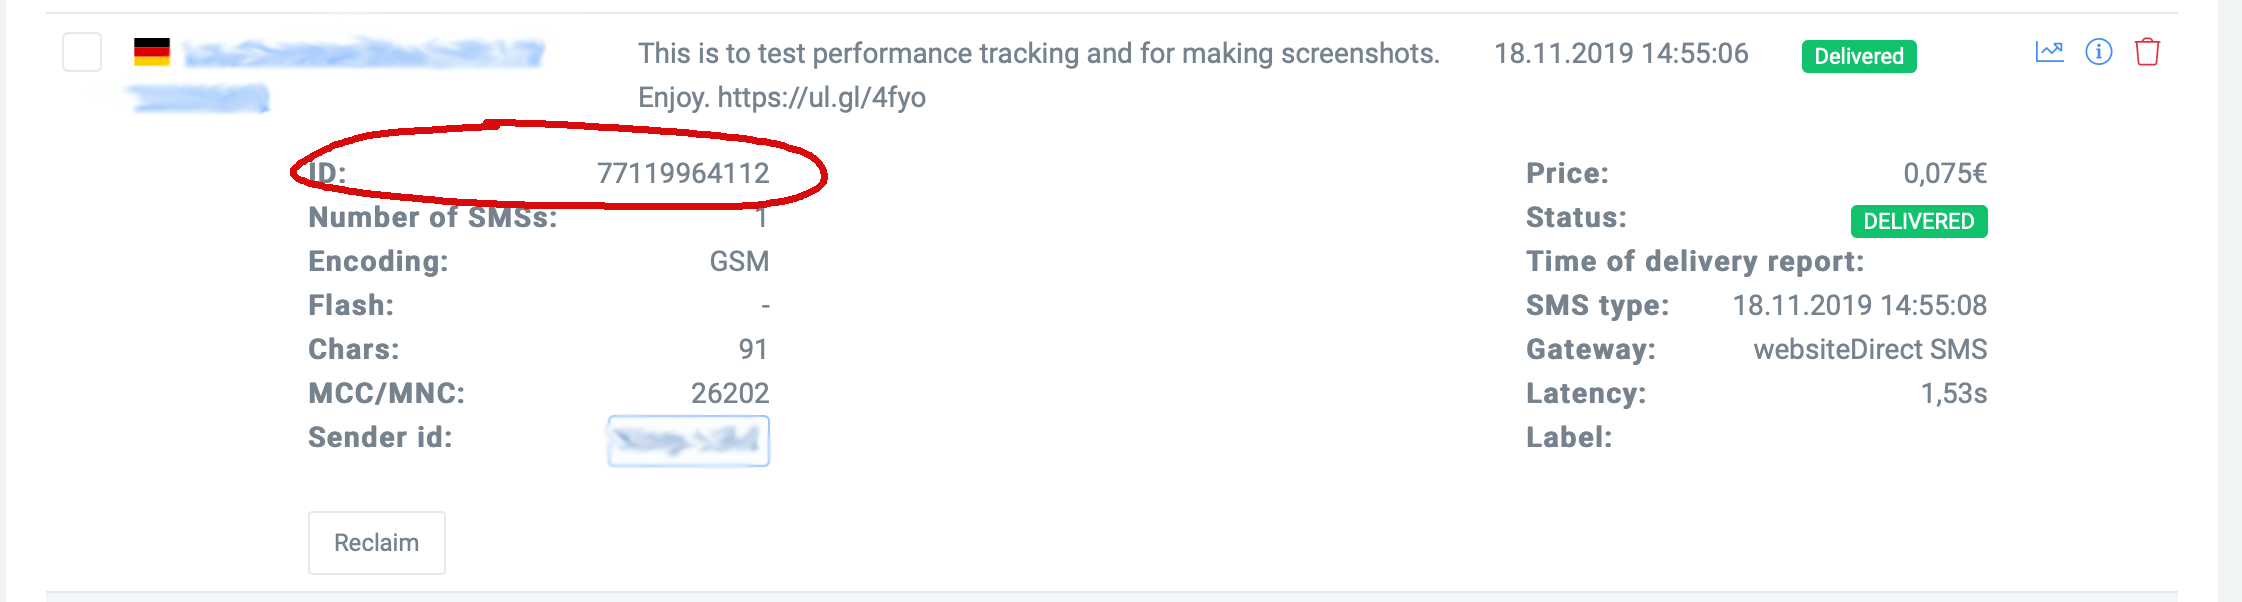
Task: Select the Encoding value GSM
Action: (739, 262)
